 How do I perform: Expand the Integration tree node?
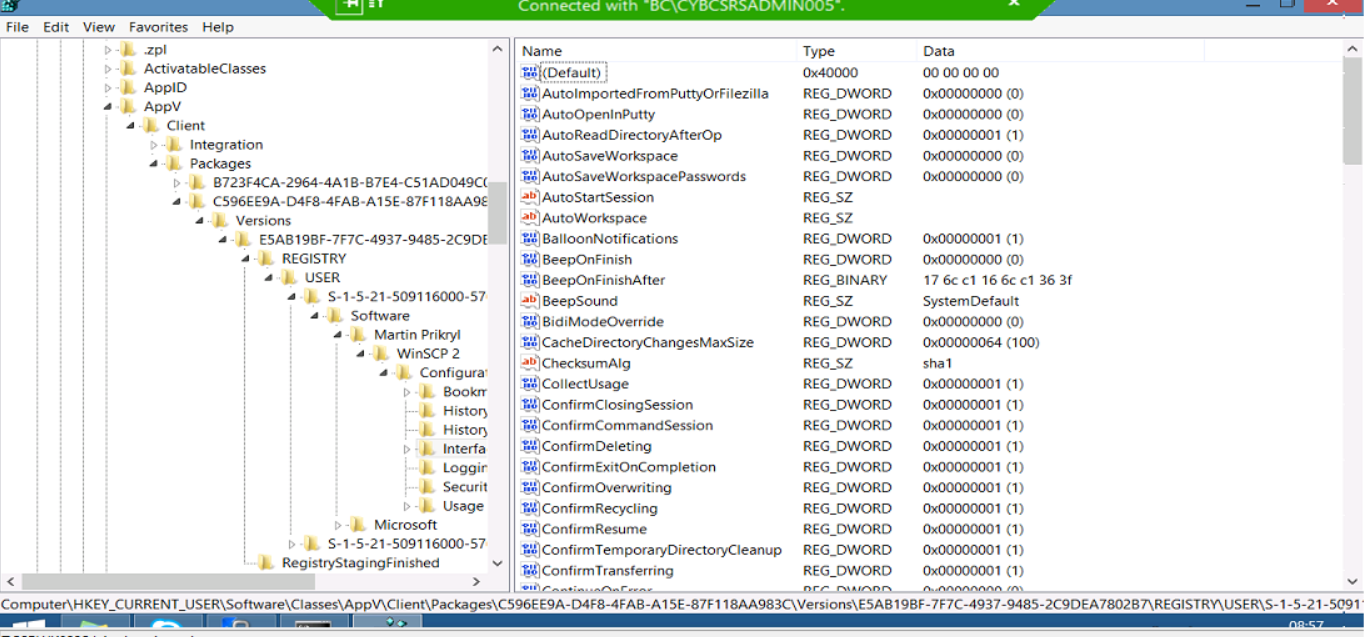point(154,145)
